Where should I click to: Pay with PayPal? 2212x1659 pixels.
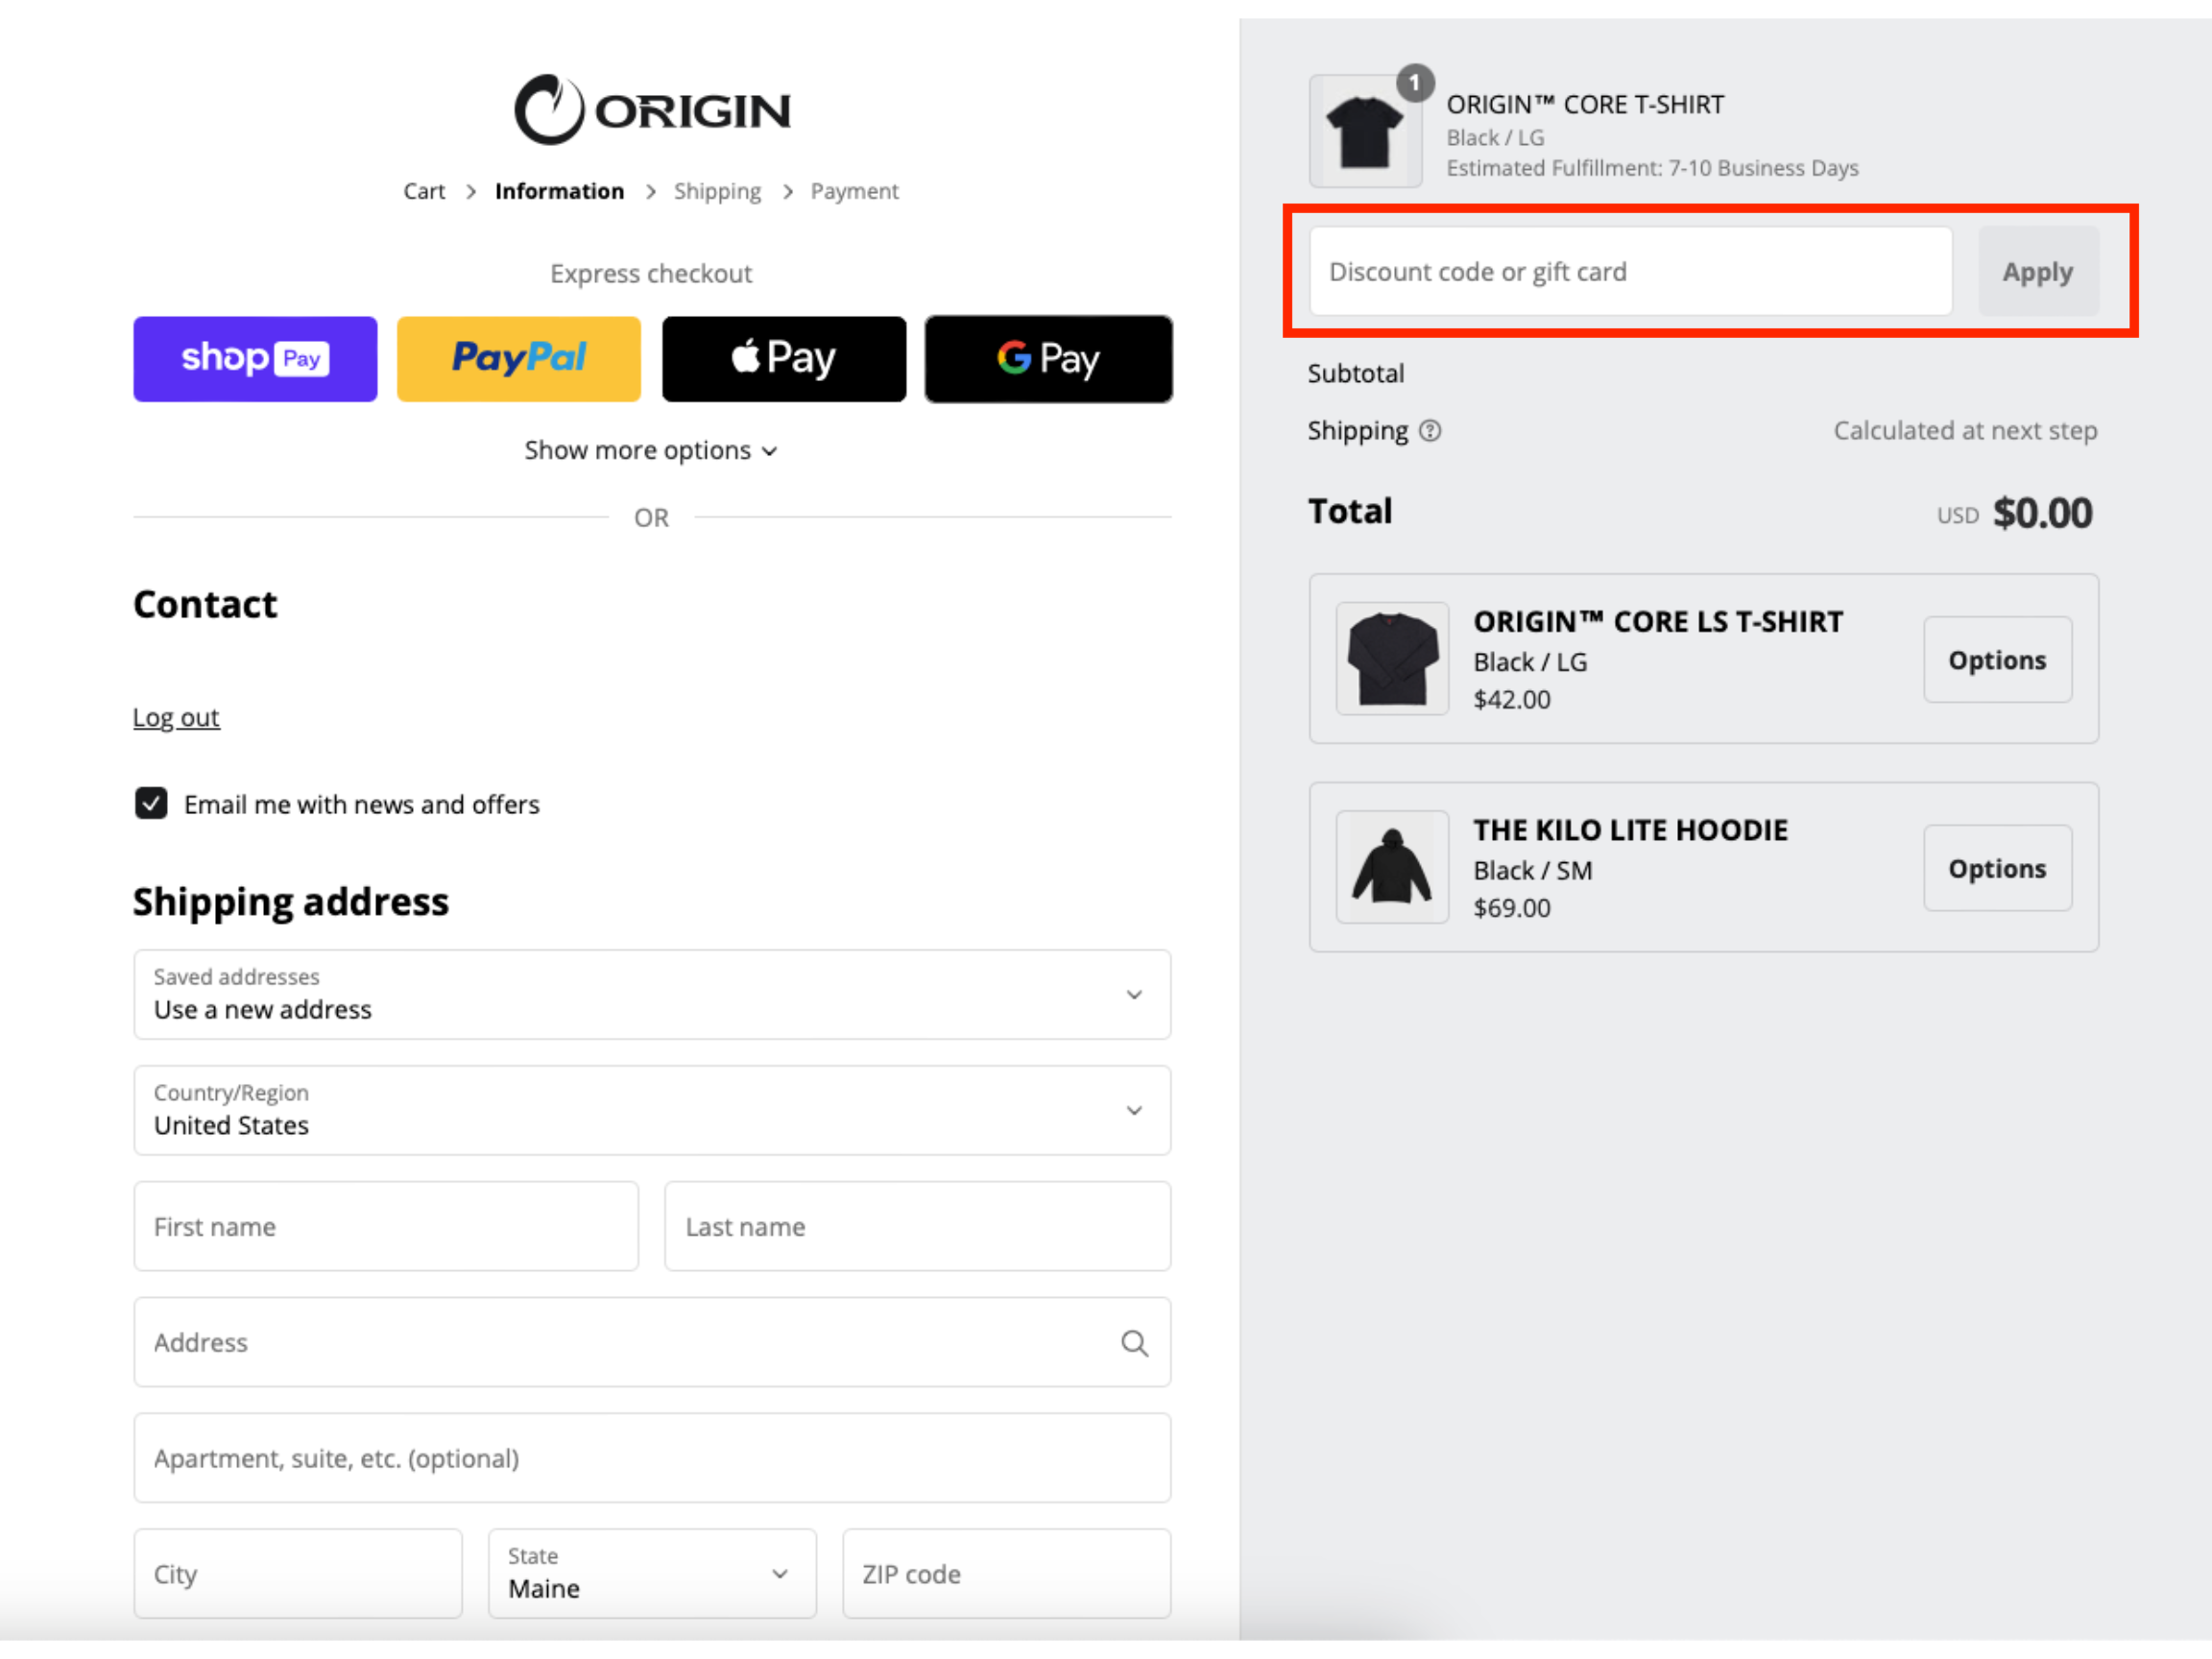519,359
